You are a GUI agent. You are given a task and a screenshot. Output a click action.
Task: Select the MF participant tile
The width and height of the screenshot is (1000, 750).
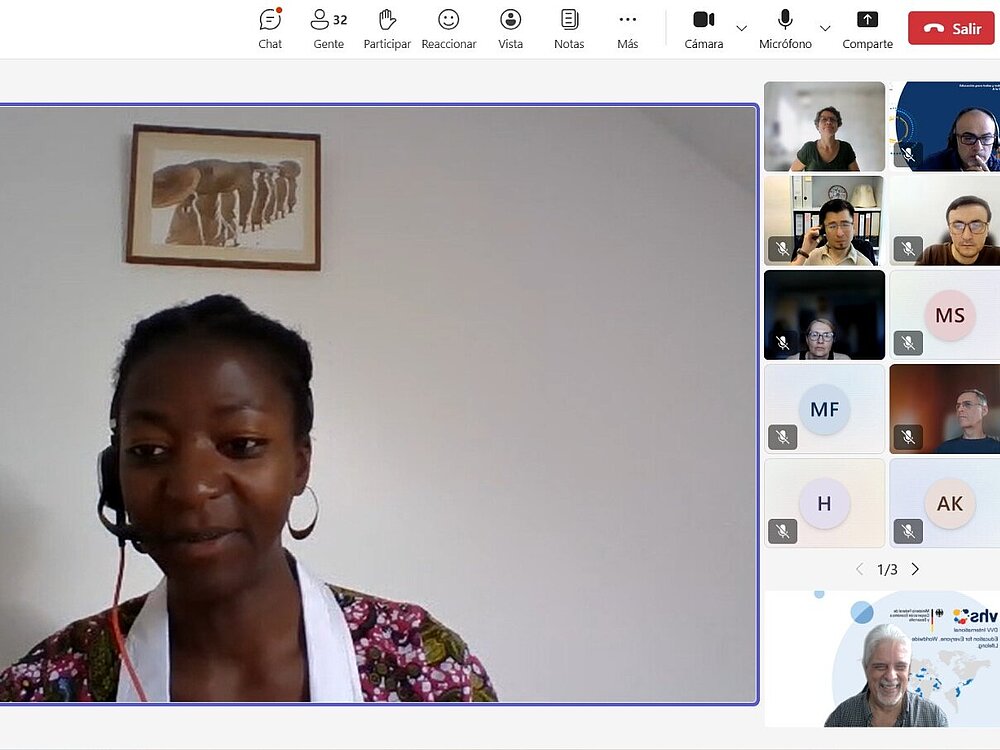(x=824, y=409)
